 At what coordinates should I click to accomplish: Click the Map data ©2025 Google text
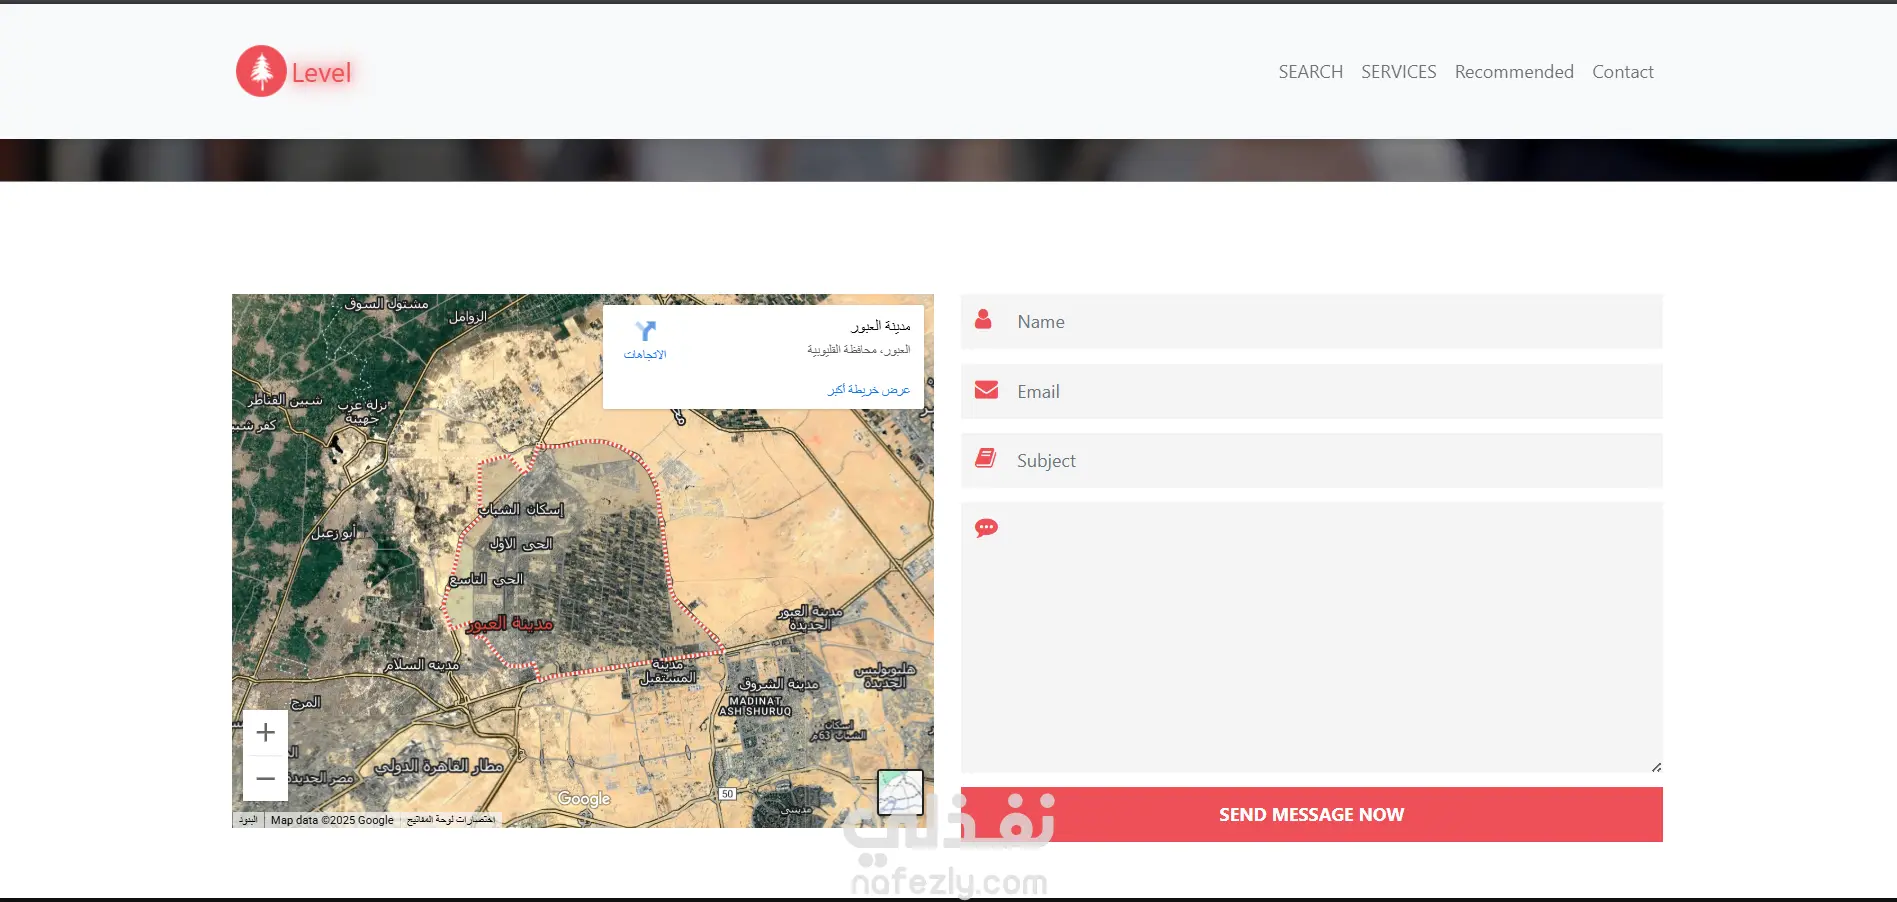point(332,820)
